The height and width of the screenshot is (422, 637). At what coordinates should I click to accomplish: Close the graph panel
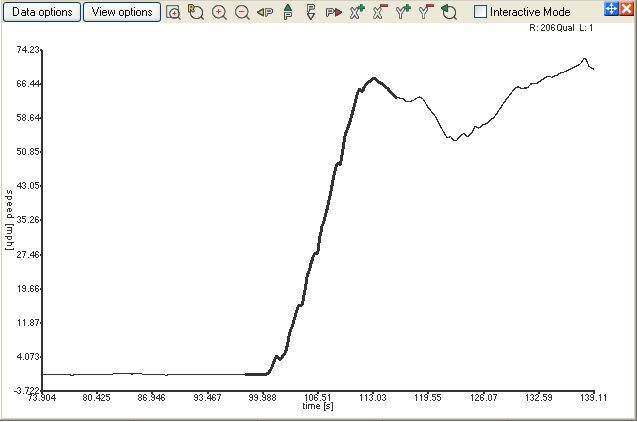(626, 9)
